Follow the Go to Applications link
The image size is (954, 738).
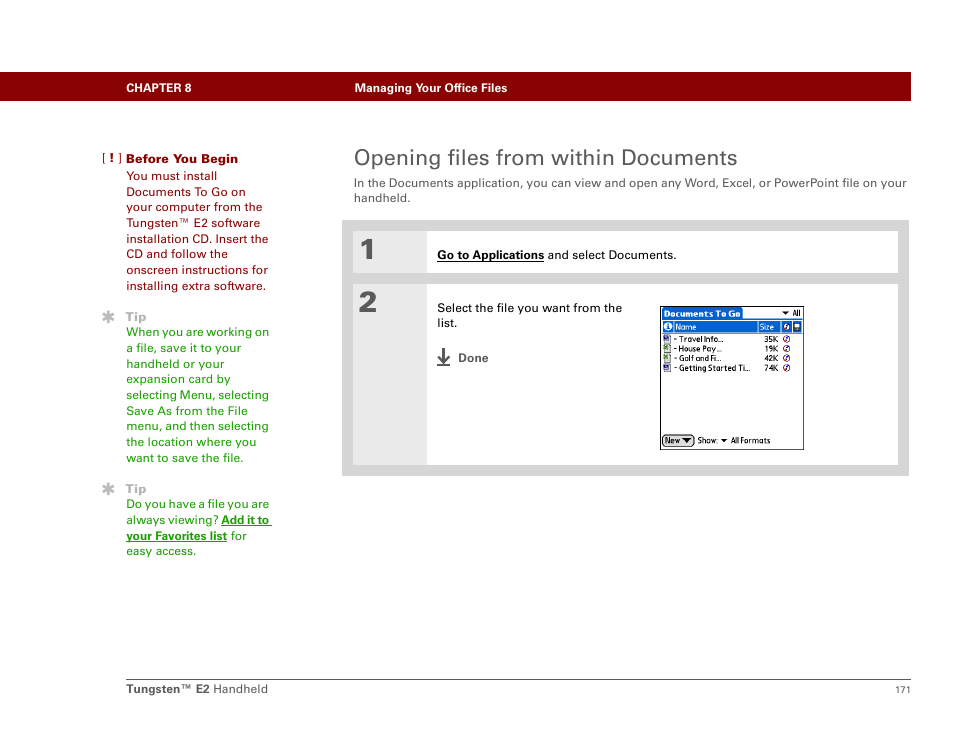[490, 255]
